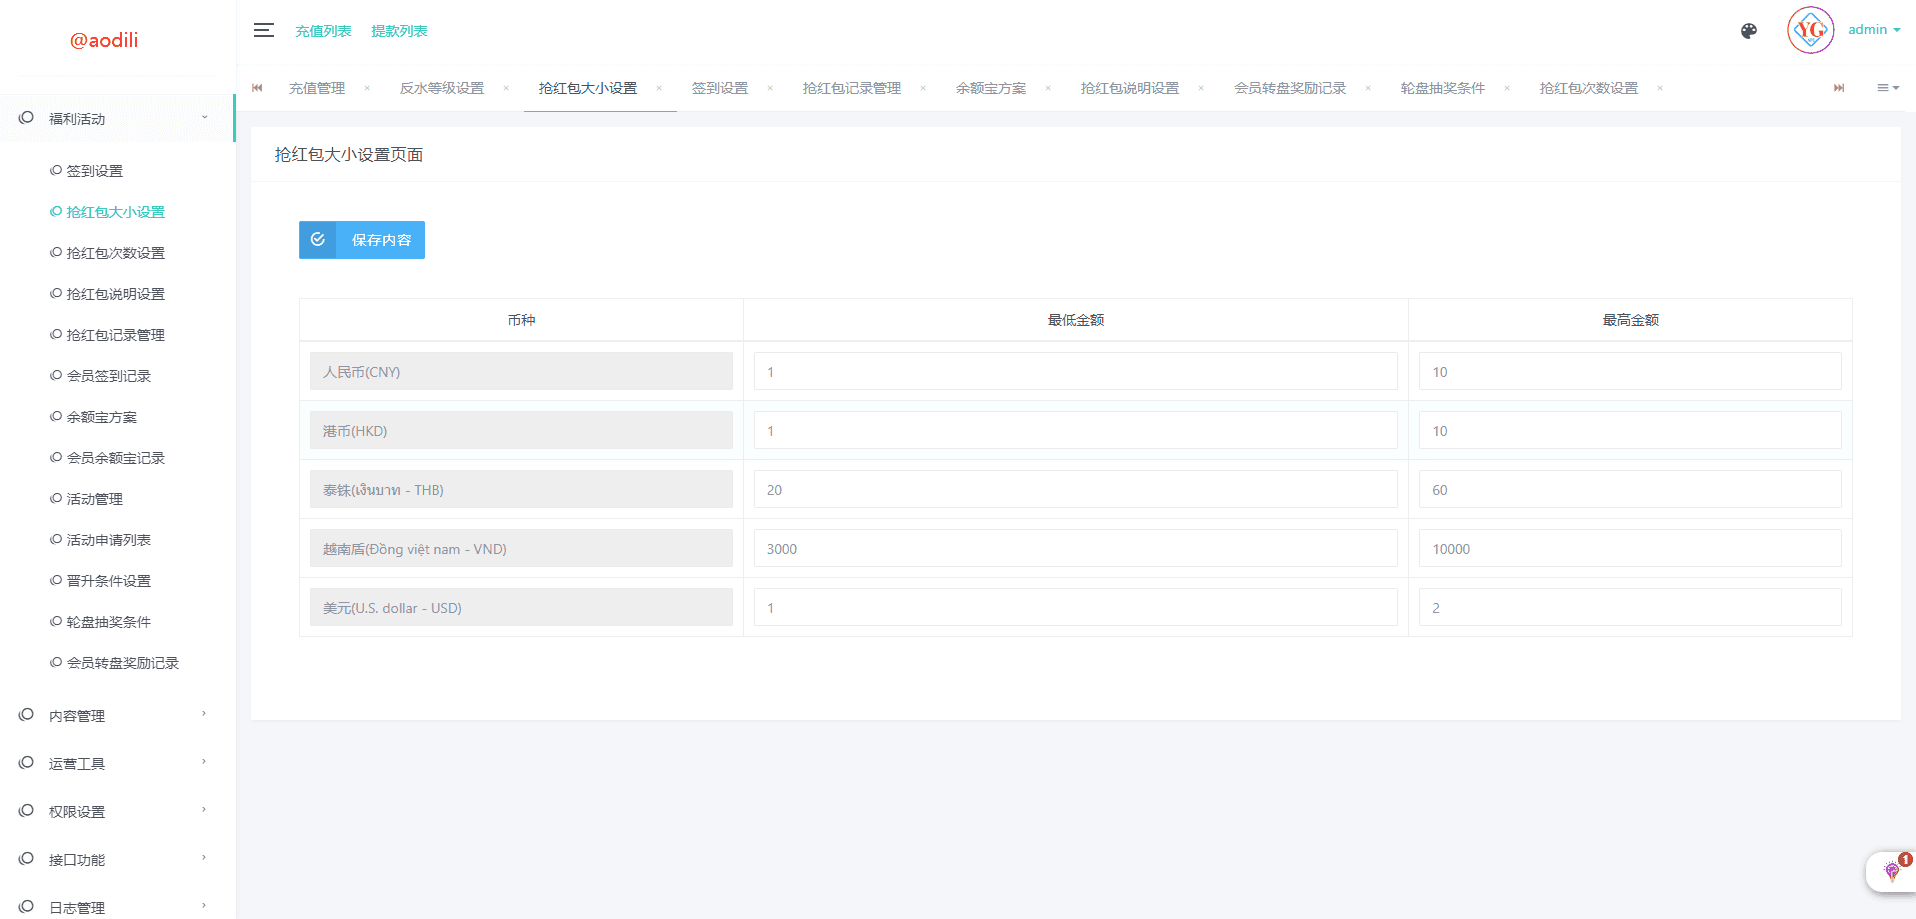
Task: Click the 人民币(CNY) minimum amount field
Action: 1075,371
